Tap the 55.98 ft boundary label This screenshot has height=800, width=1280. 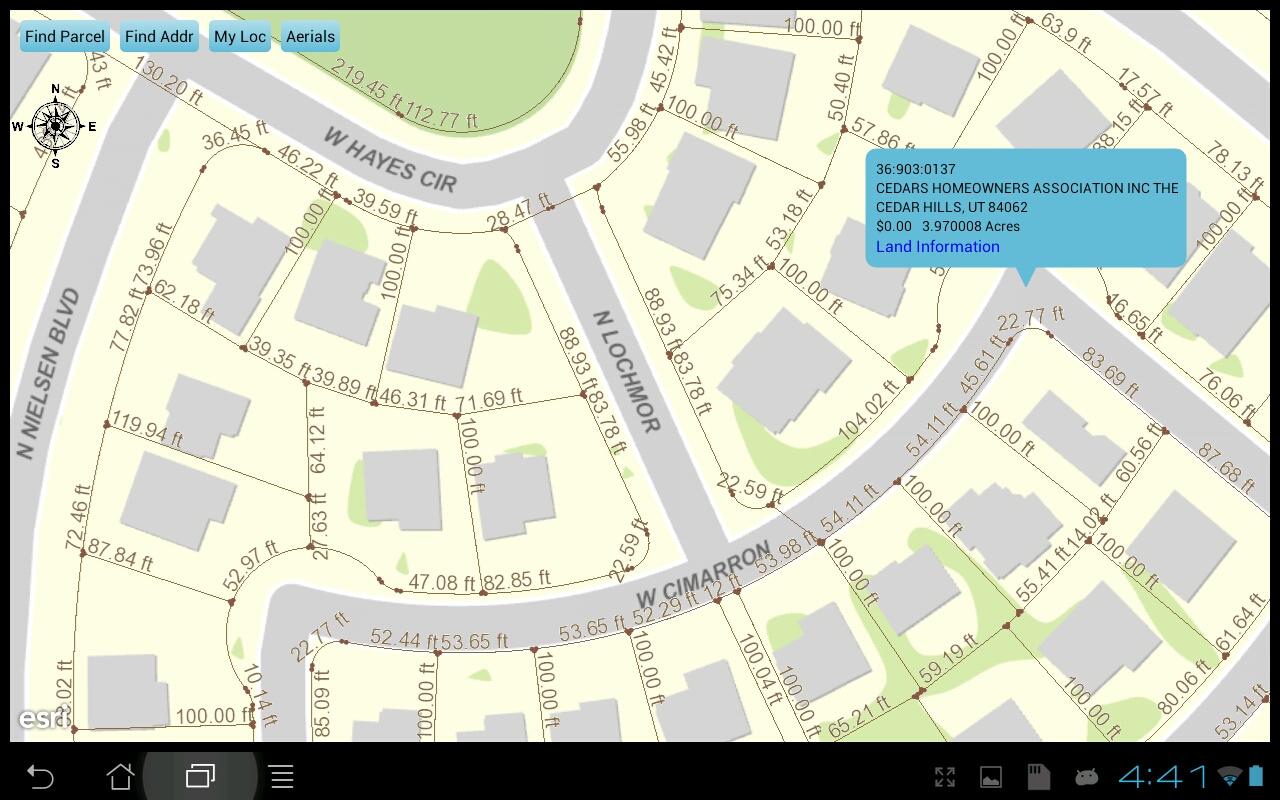click(630, 132)
